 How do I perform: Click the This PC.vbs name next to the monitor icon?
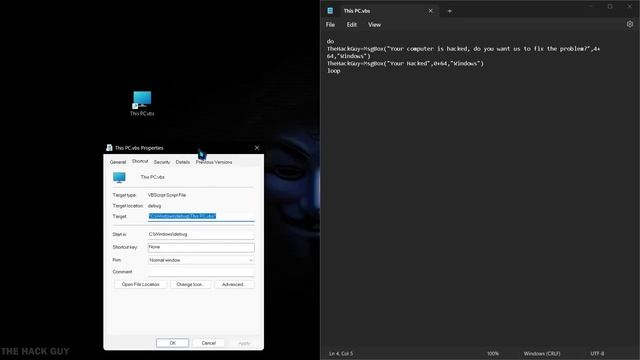coord(153,177)
